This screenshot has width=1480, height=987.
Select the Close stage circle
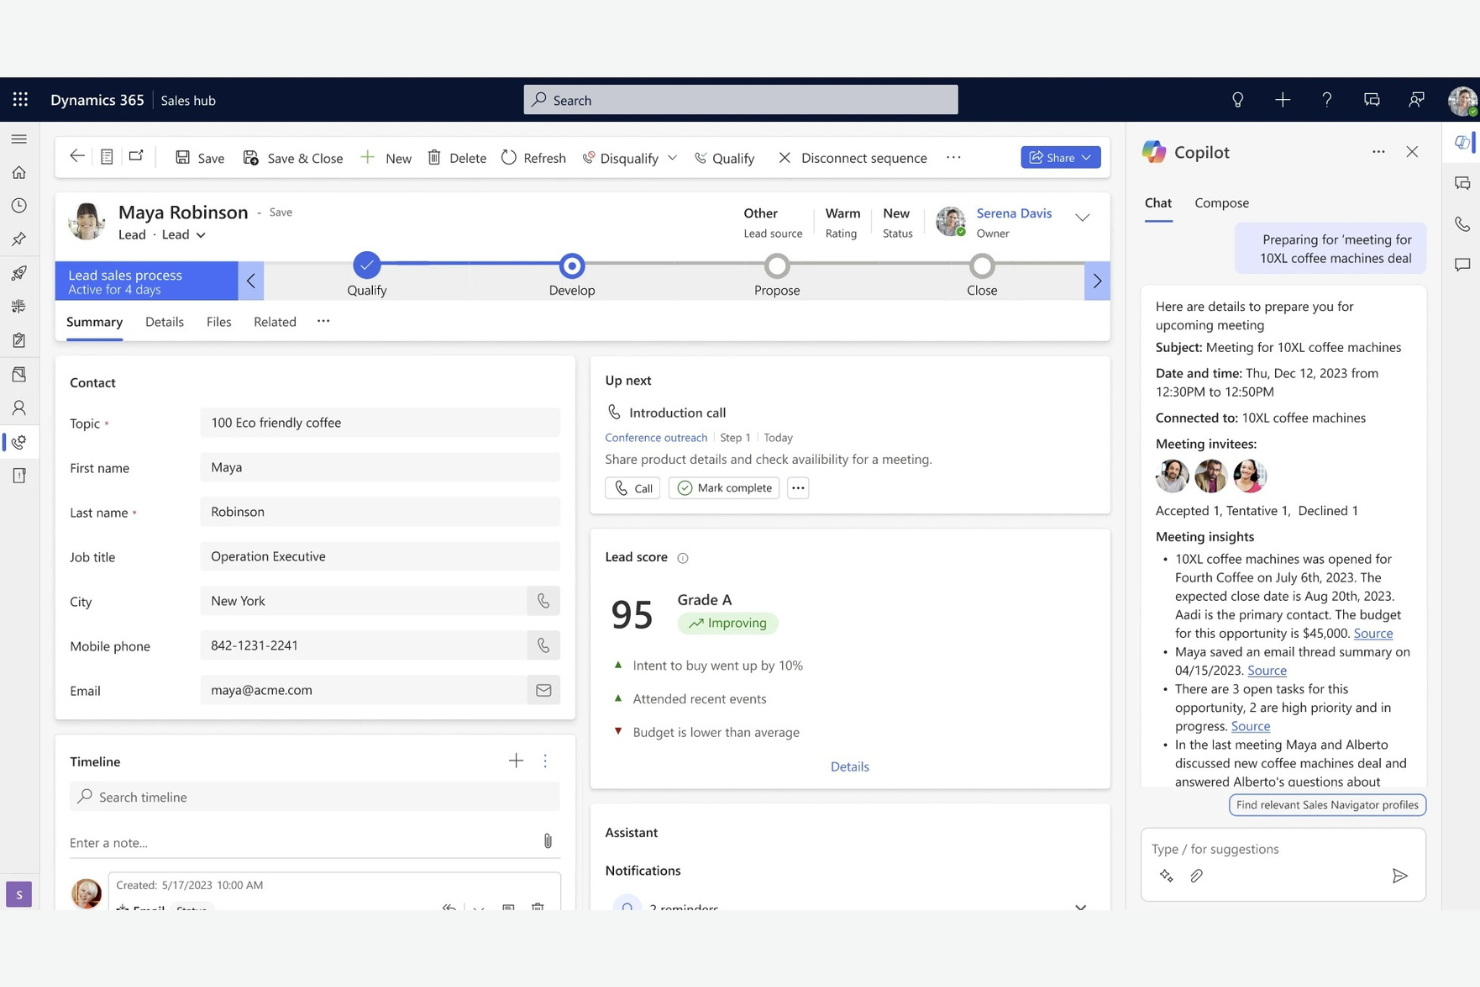982,265
